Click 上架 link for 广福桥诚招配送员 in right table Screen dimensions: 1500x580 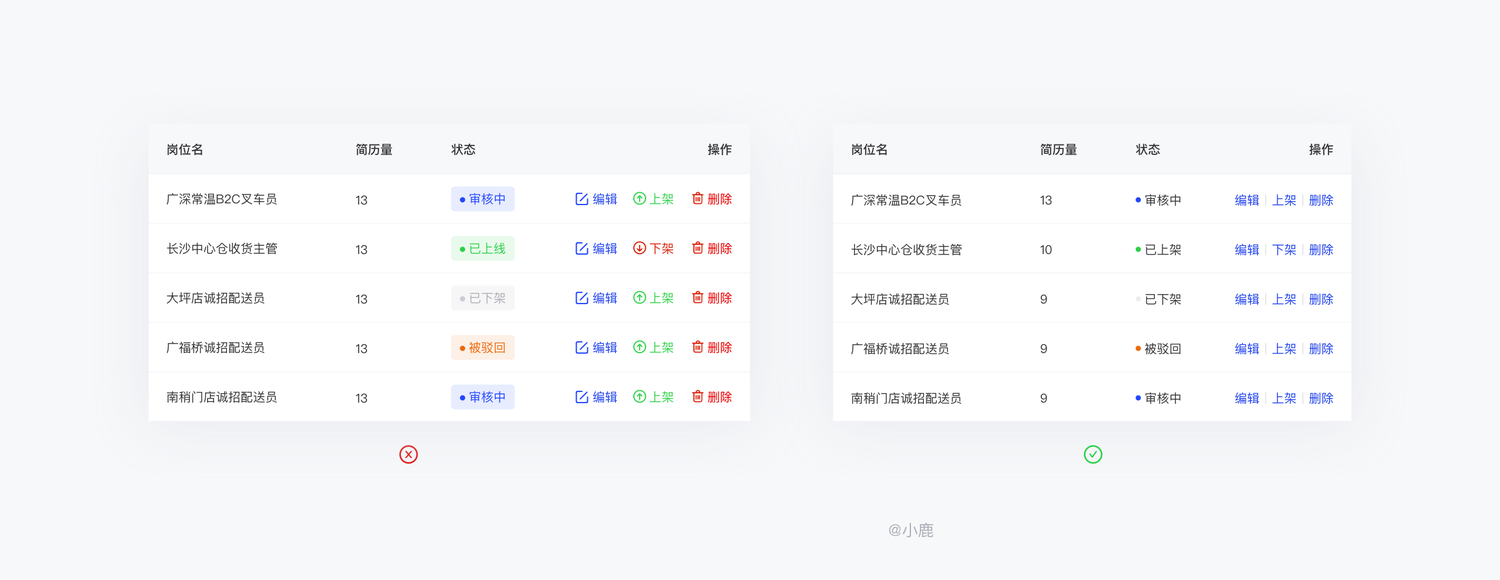(x=1284, y=349)
